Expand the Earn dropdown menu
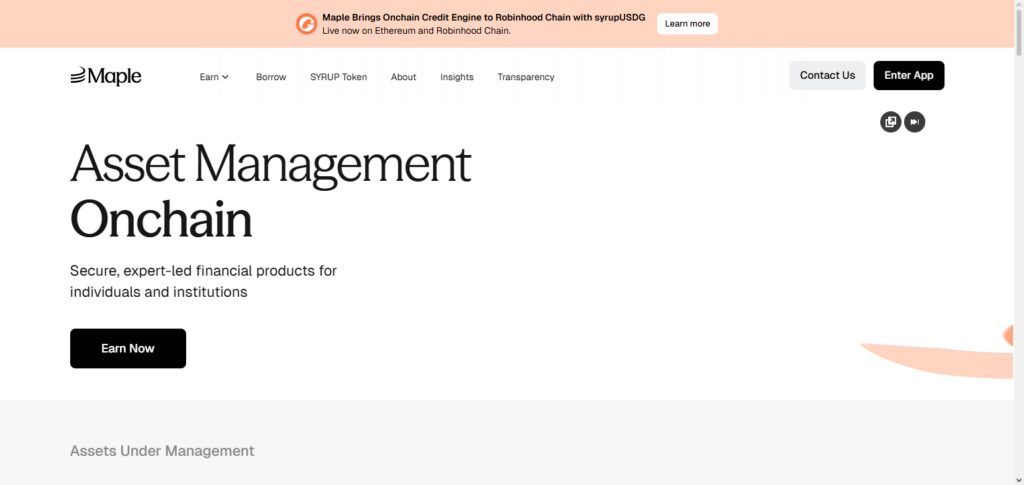1024x485 pixels. coord(214,77)
